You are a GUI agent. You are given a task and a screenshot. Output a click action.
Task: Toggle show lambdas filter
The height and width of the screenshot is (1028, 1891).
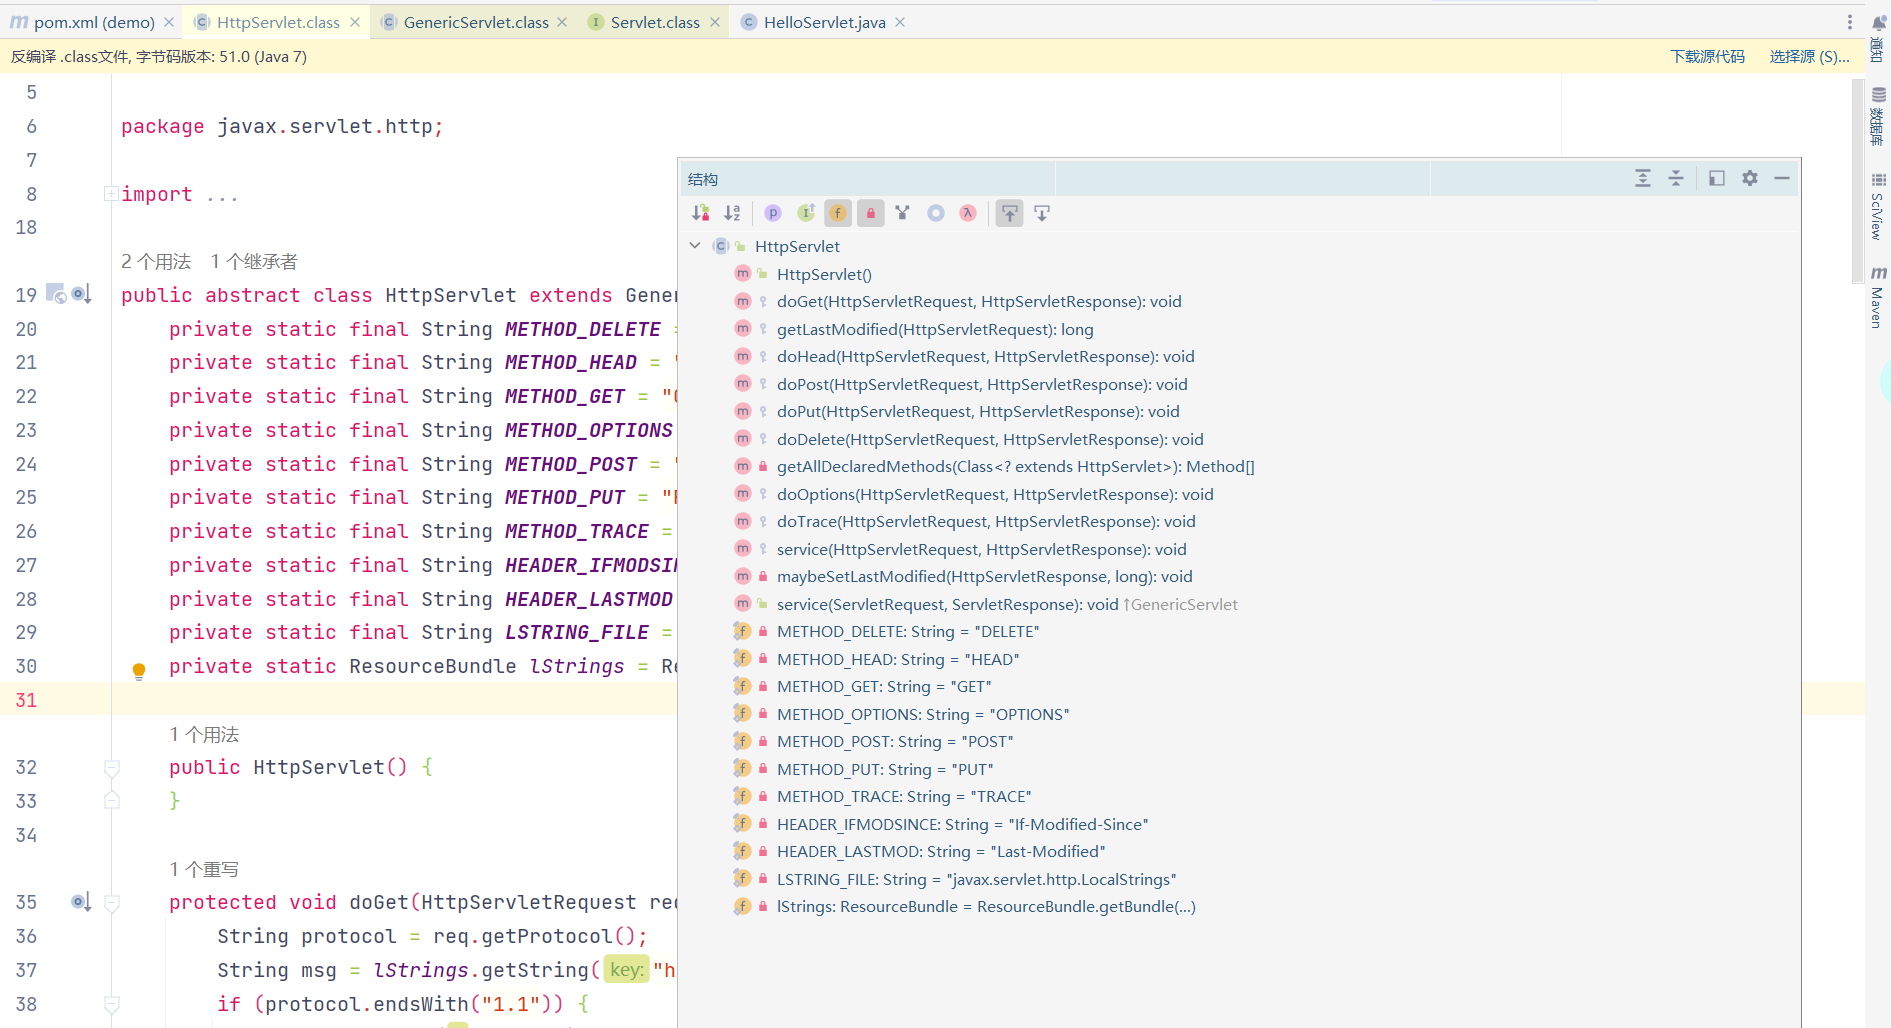click(968, 213)
